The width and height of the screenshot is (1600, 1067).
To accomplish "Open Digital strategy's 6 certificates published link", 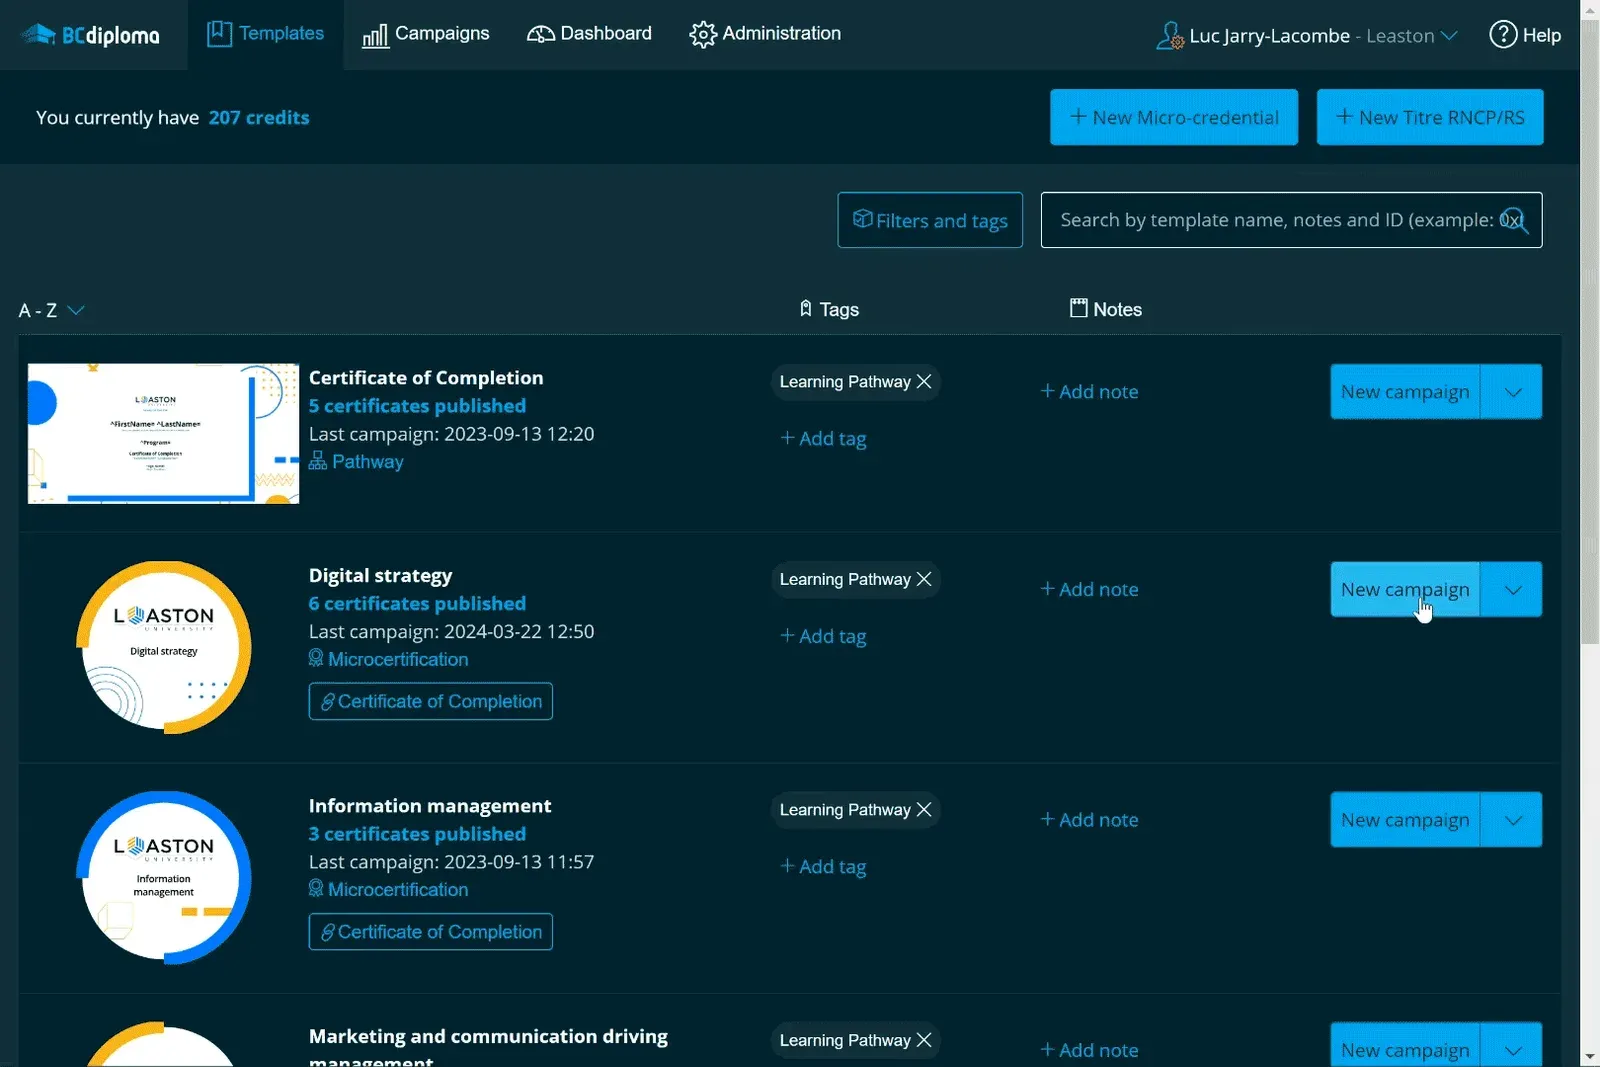I will (417, 604).
